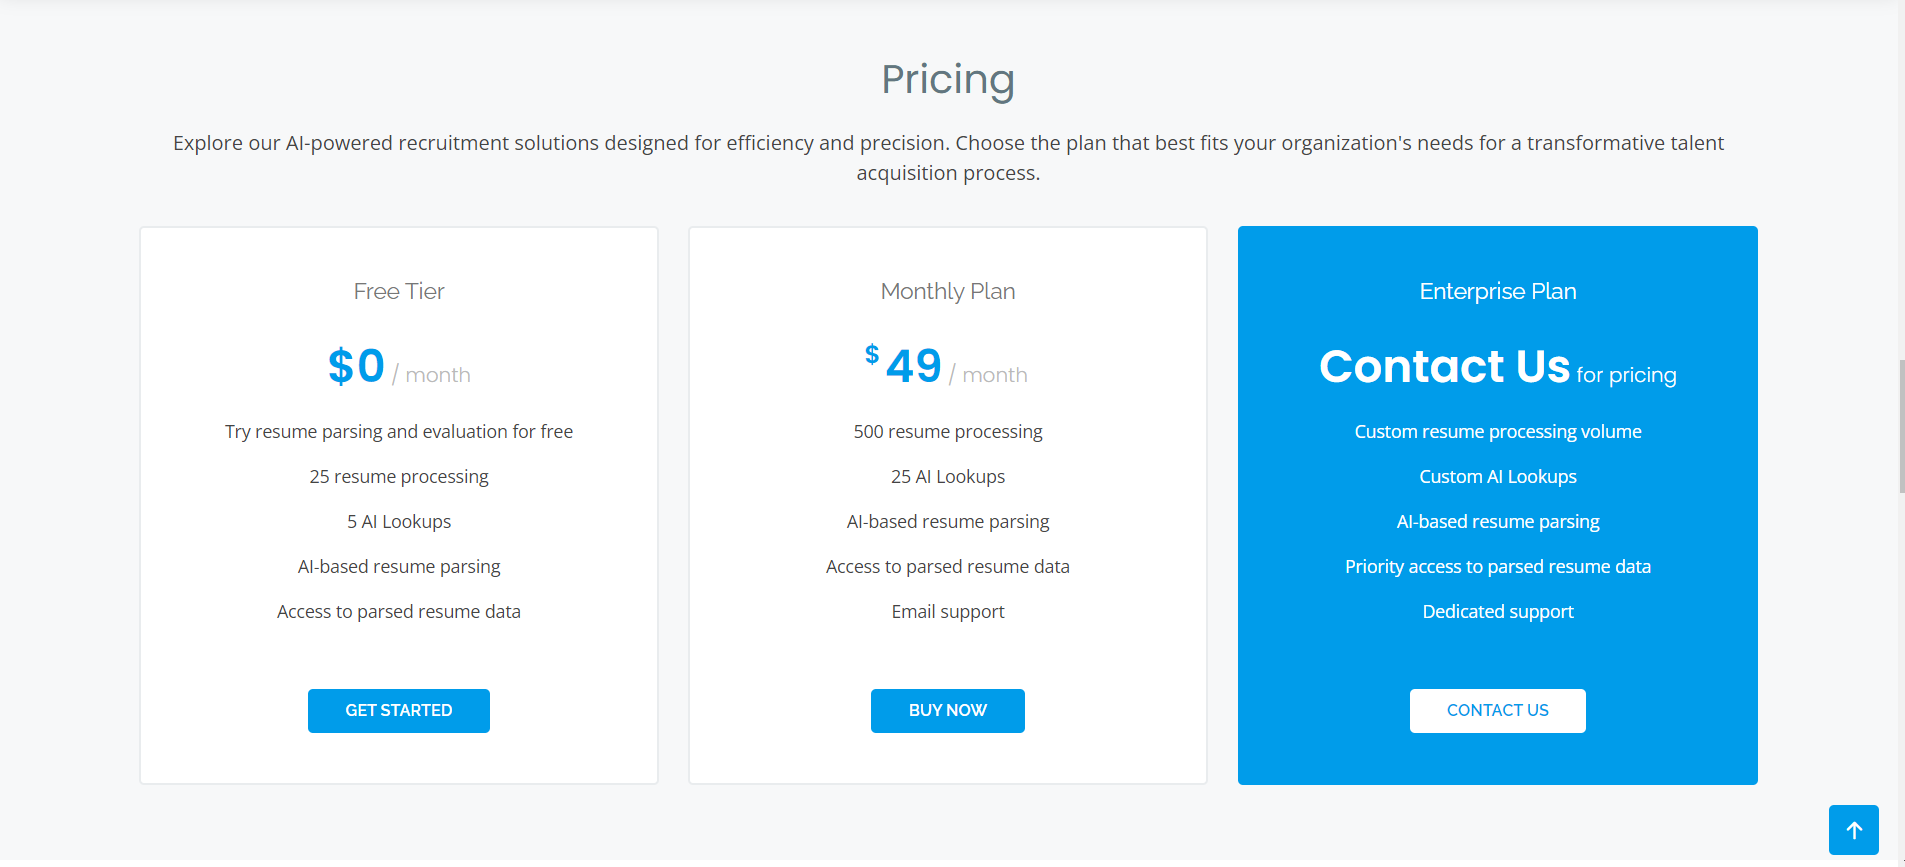Click 'Custom AI Lookups' feature line

pyautogui.click(x=1498, y=477)
